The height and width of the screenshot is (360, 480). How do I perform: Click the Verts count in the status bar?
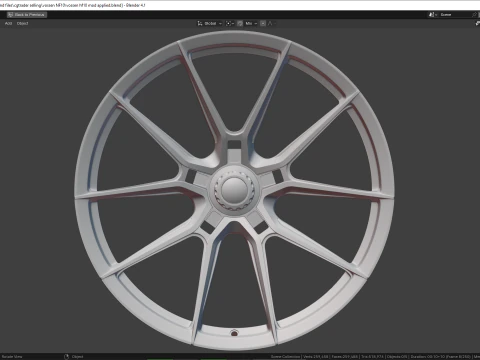315,357
